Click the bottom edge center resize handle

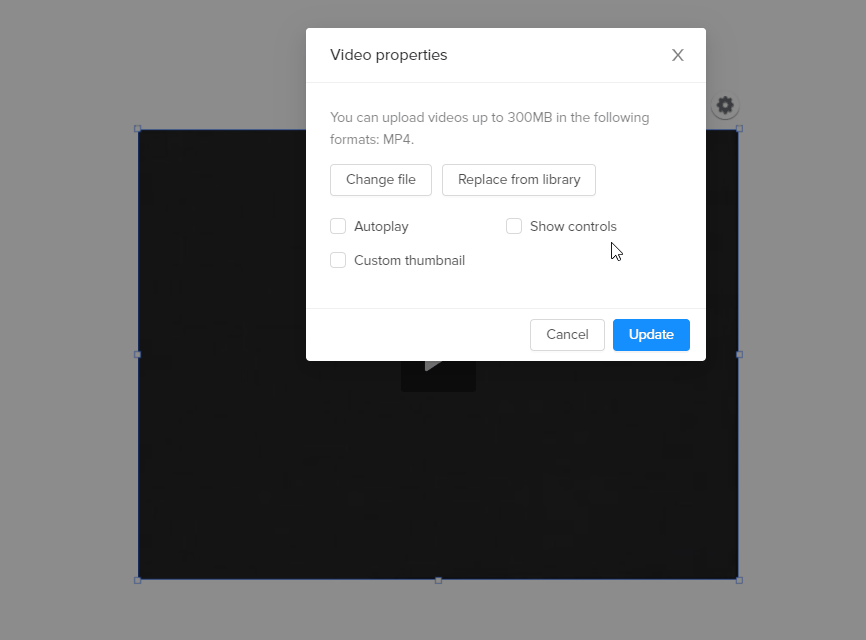coord(439,580)
